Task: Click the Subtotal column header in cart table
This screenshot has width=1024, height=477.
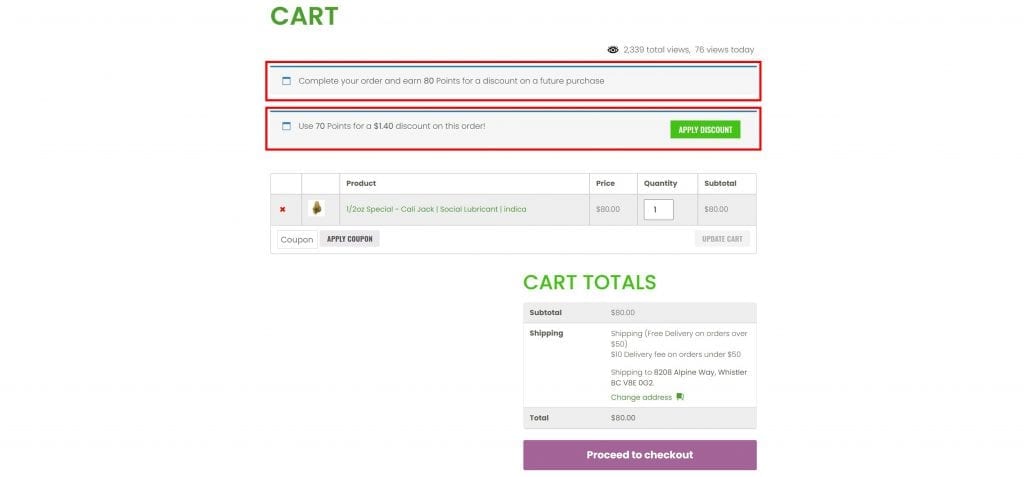Action: tap(720, 183)
